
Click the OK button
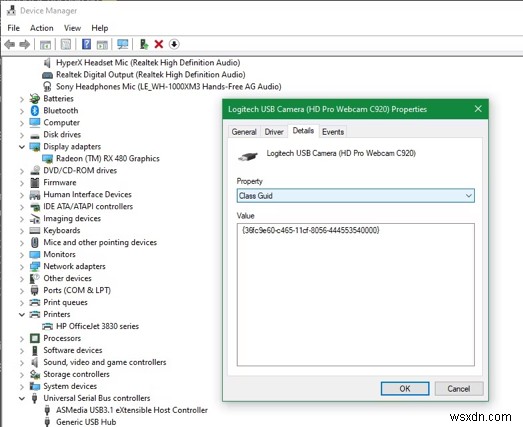pos(405,389)
